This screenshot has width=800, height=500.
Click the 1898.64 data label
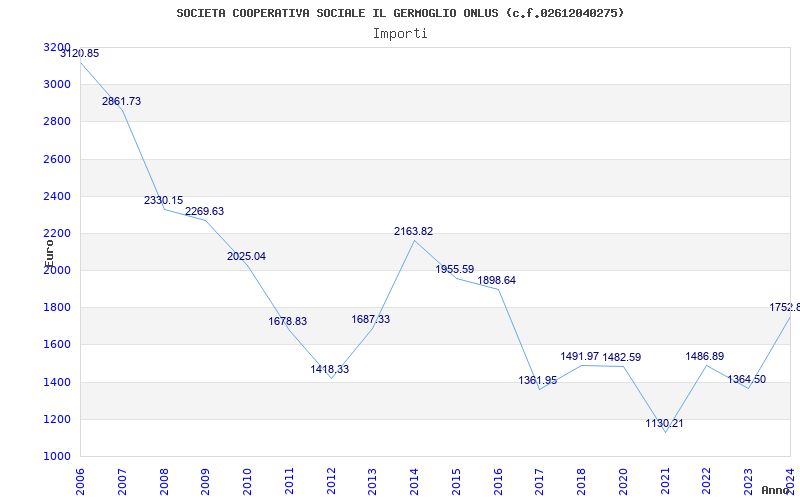click(496, 281)
